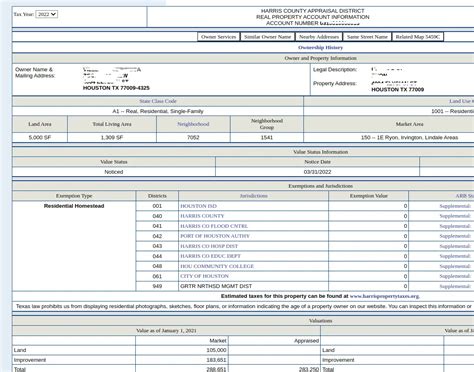Open the HARRIS COUNTY jurisdiction link
This screenshot has height=372, width=474.
pyautogui.click(x=202, y=216)
